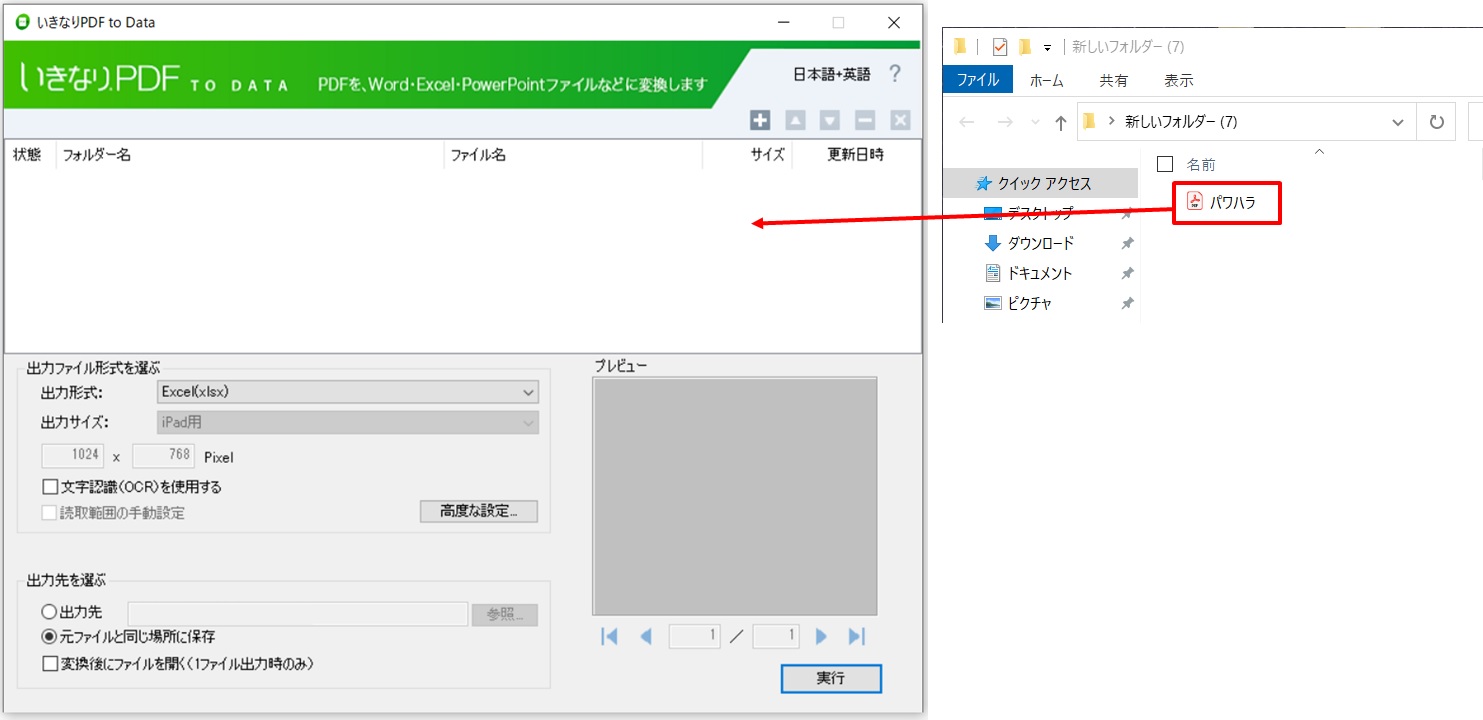
Task: Go to previous preview page
Action: coord(645,636)
